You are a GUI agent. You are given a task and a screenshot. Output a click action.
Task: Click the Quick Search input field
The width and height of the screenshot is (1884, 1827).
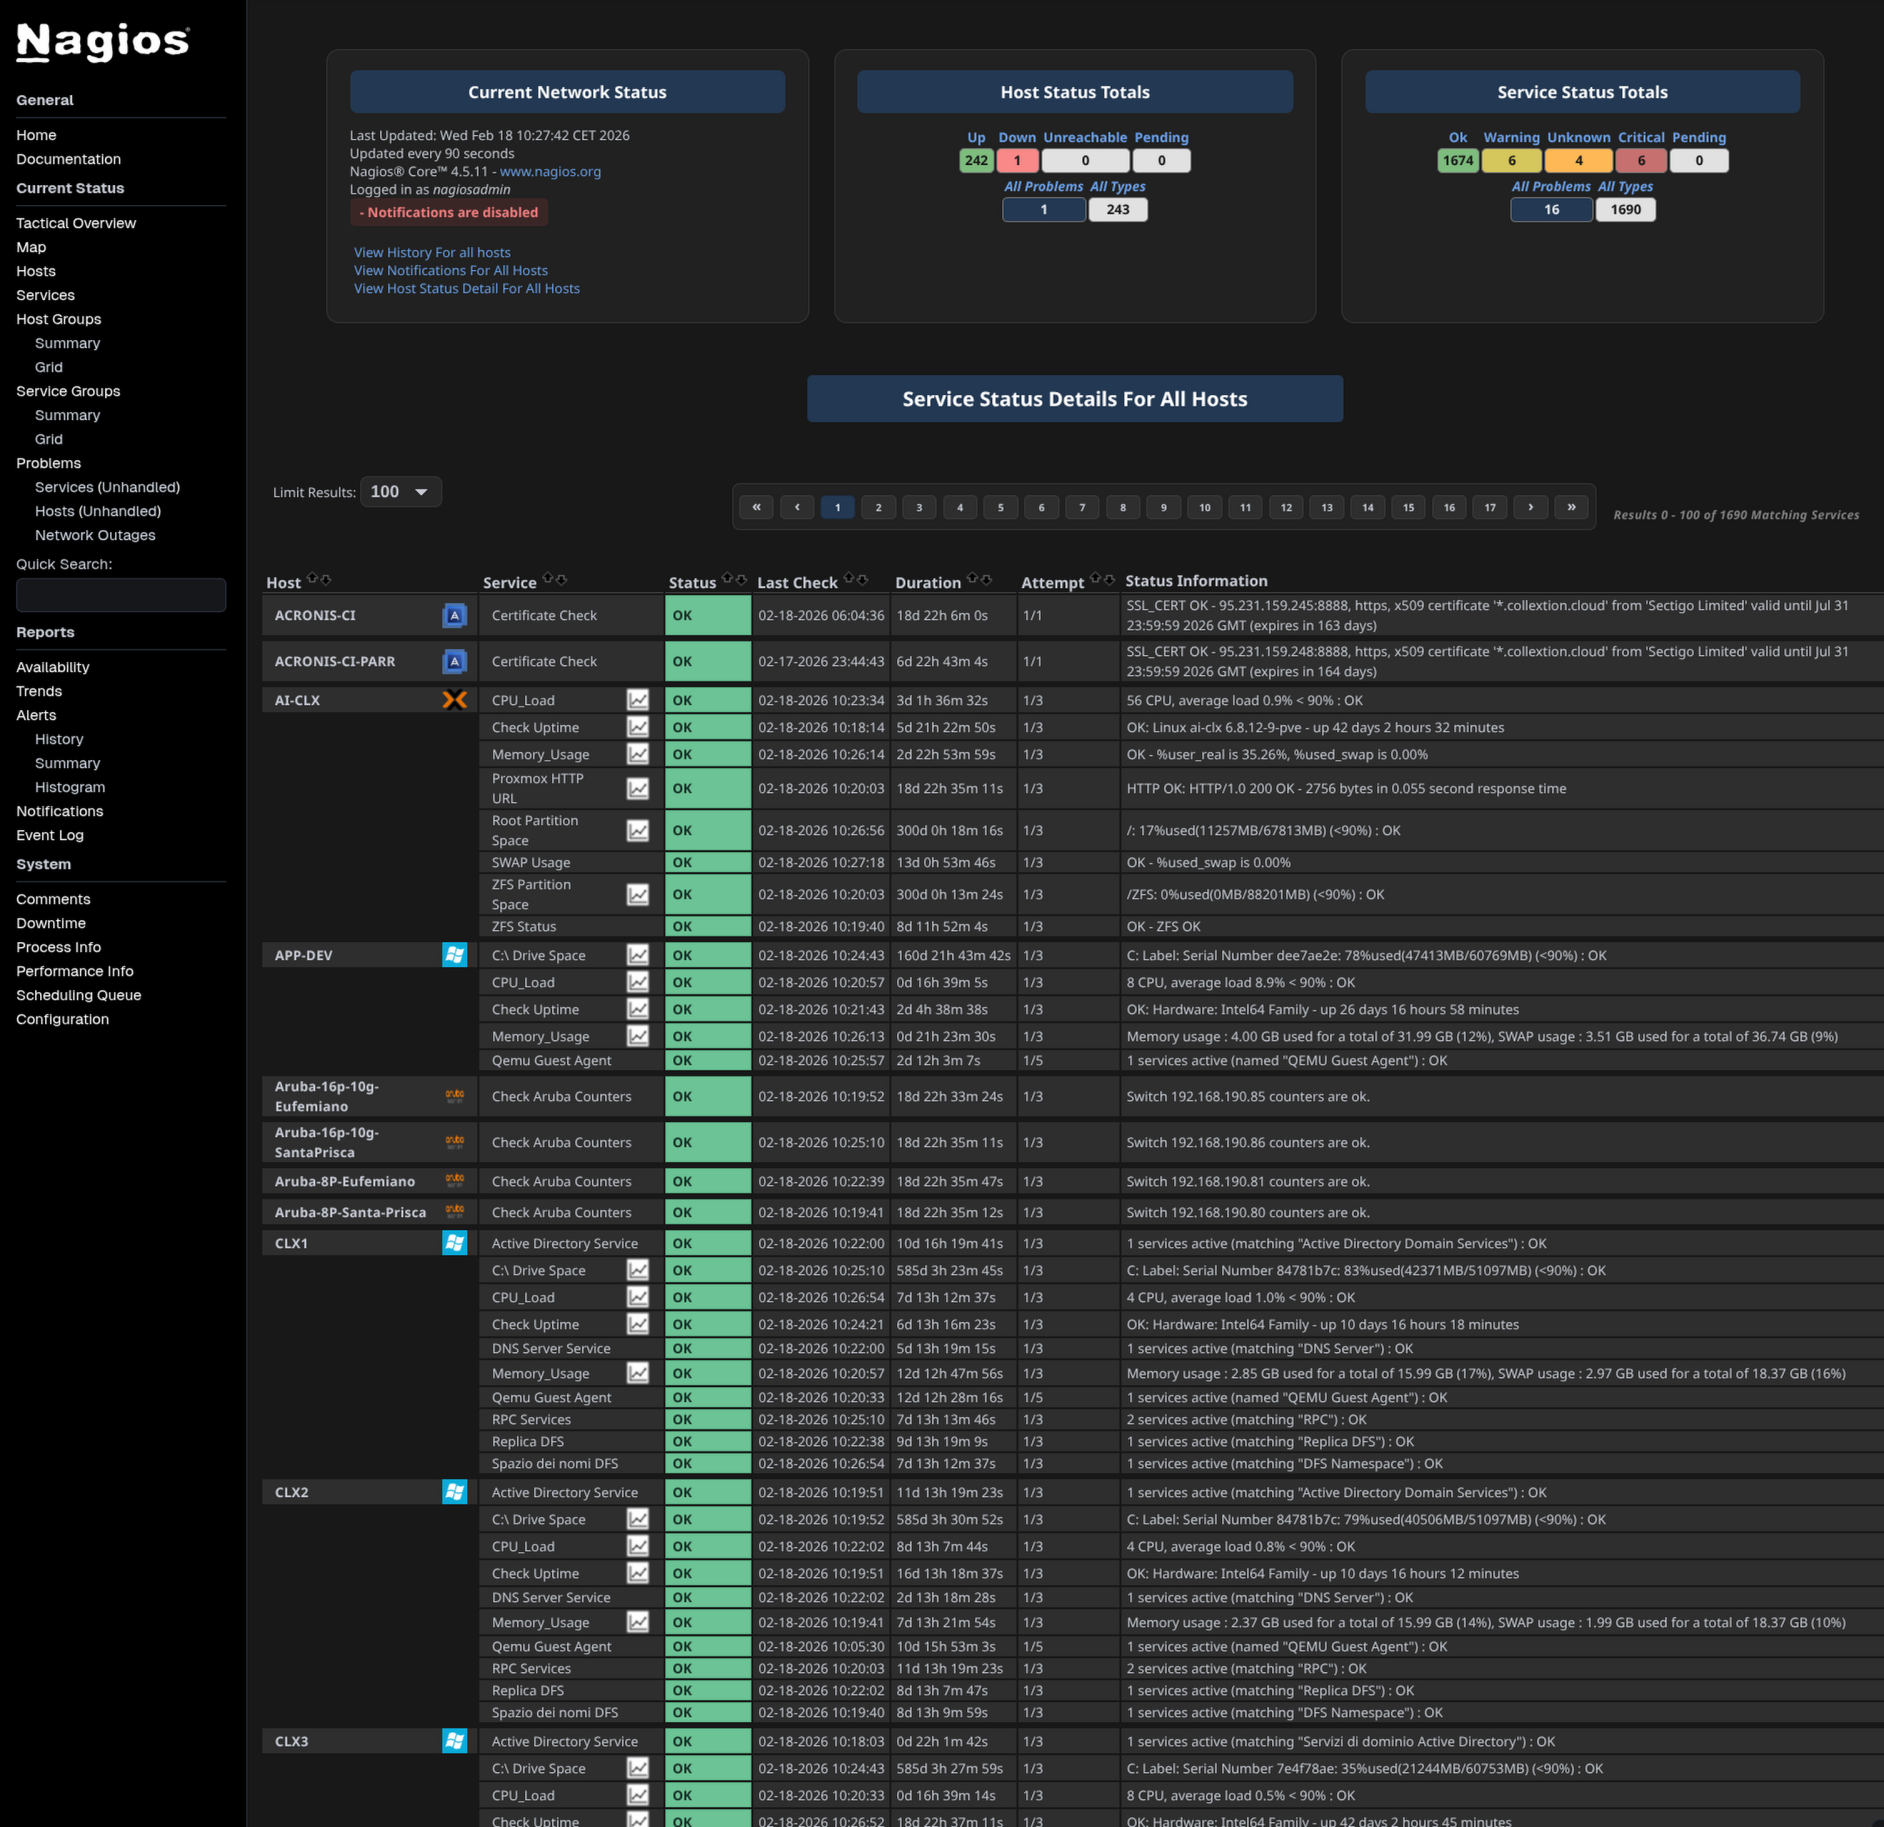(121, 595)
